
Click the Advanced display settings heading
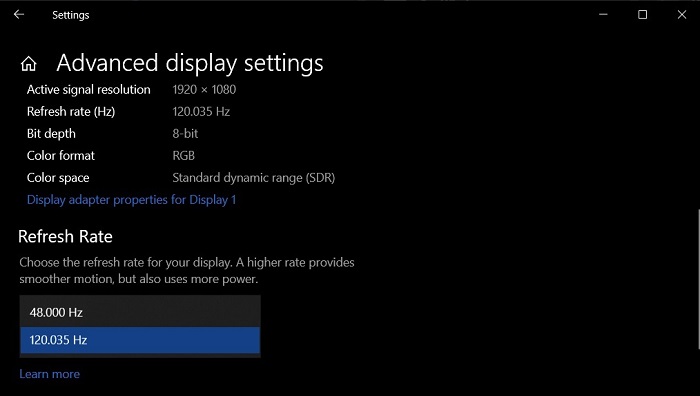190,63
